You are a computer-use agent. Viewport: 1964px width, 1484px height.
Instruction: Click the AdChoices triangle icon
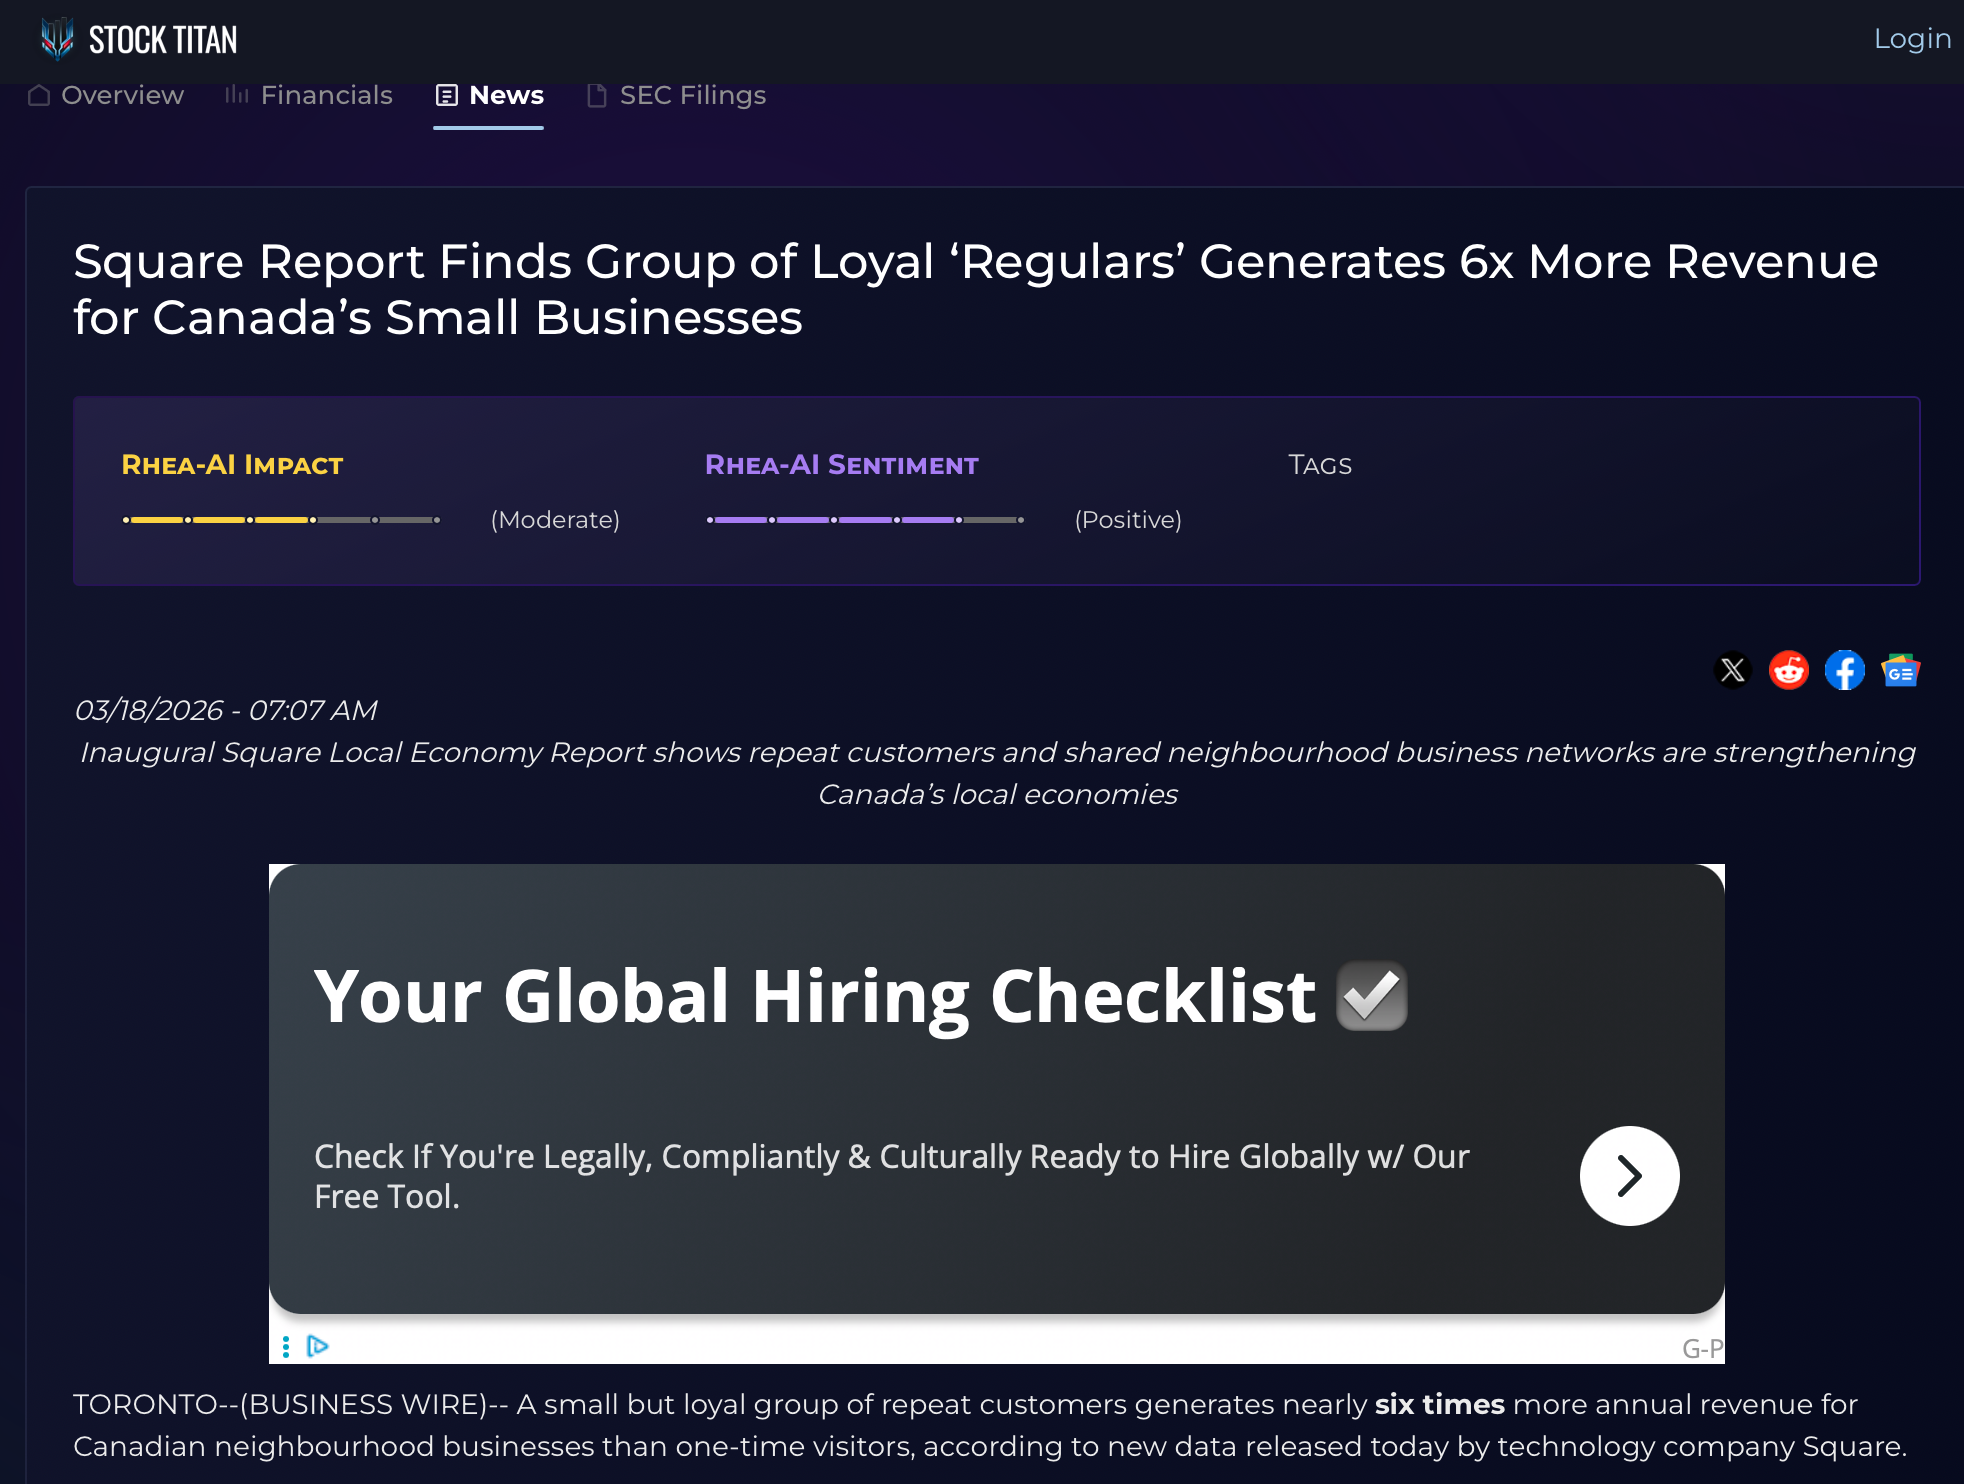(318, 1346)
